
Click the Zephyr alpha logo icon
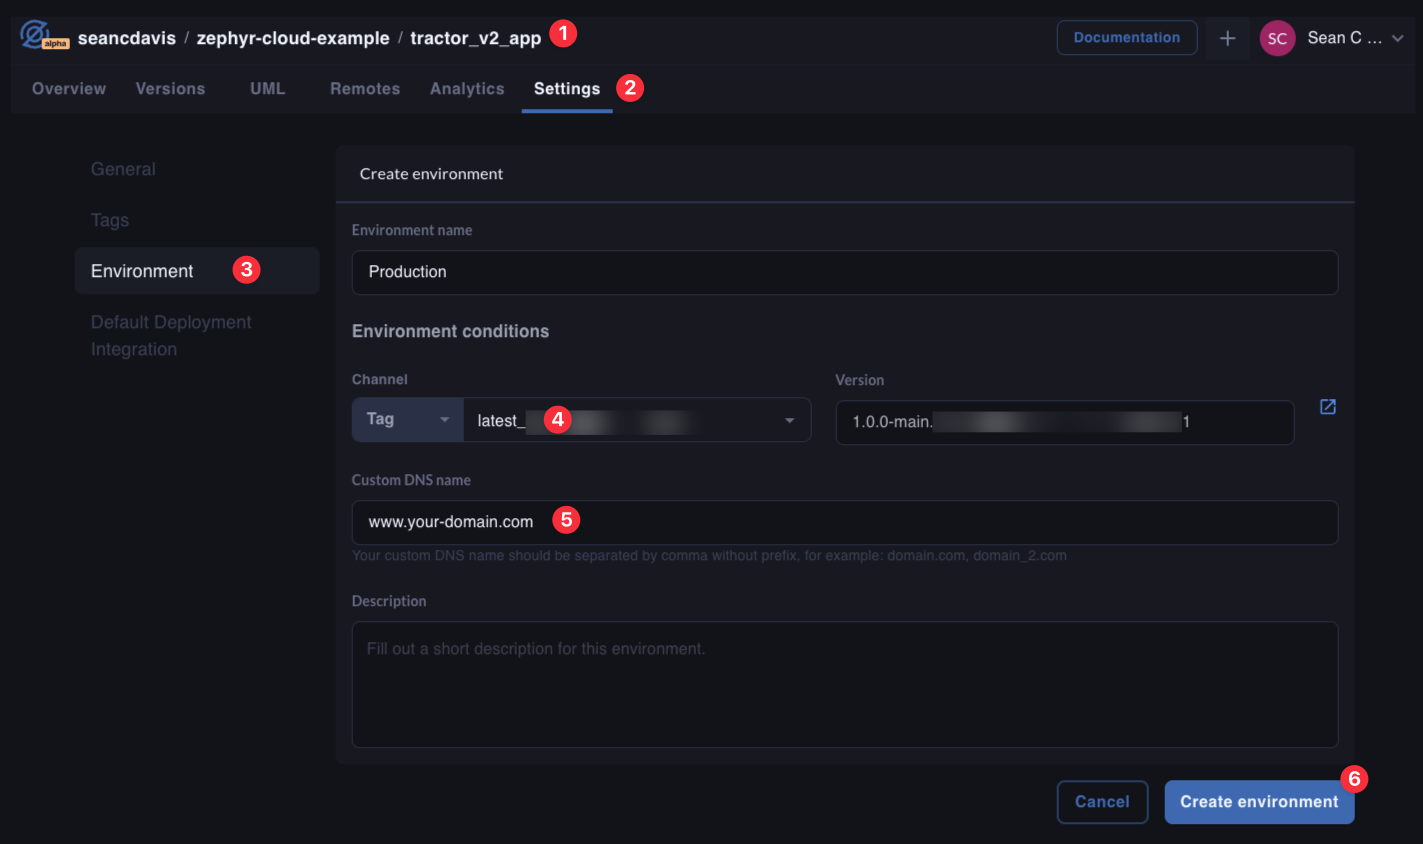[43, 36]
